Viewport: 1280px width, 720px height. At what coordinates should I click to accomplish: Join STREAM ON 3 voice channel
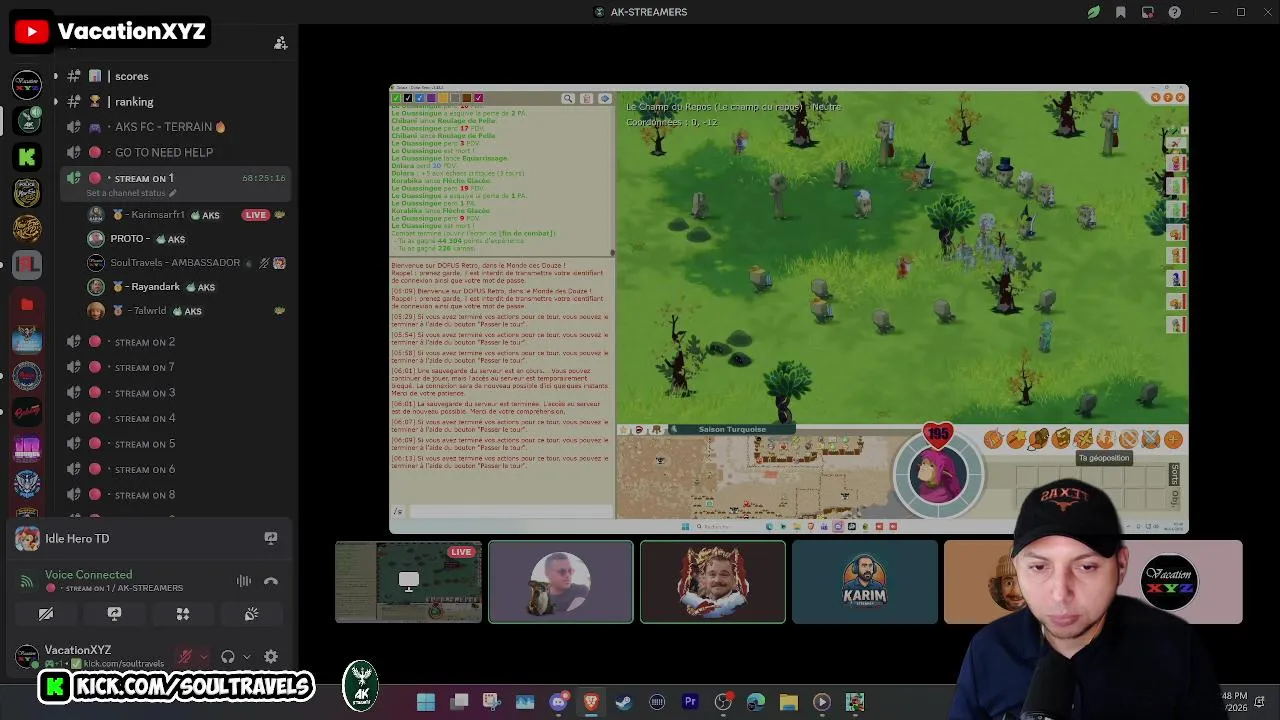[145, 393]
